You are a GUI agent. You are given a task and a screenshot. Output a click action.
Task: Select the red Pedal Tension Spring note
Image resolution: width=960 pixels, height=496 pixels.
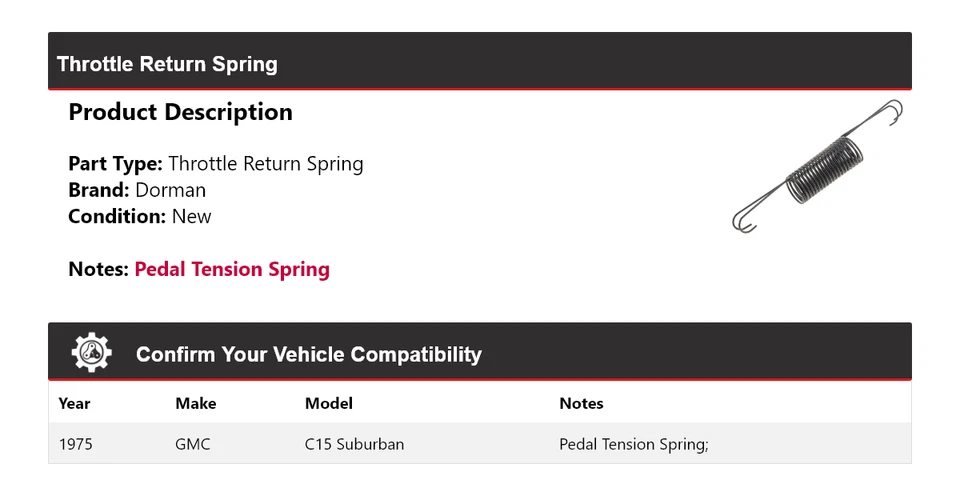pyautogui.click(x=232, y=269)
